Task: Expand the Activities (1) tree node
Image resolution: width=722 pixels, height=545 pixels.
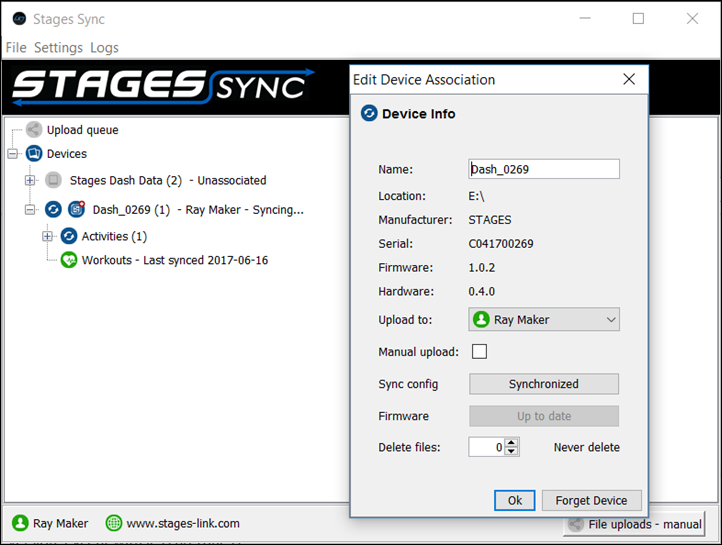Action: click(x=47, y=236)
